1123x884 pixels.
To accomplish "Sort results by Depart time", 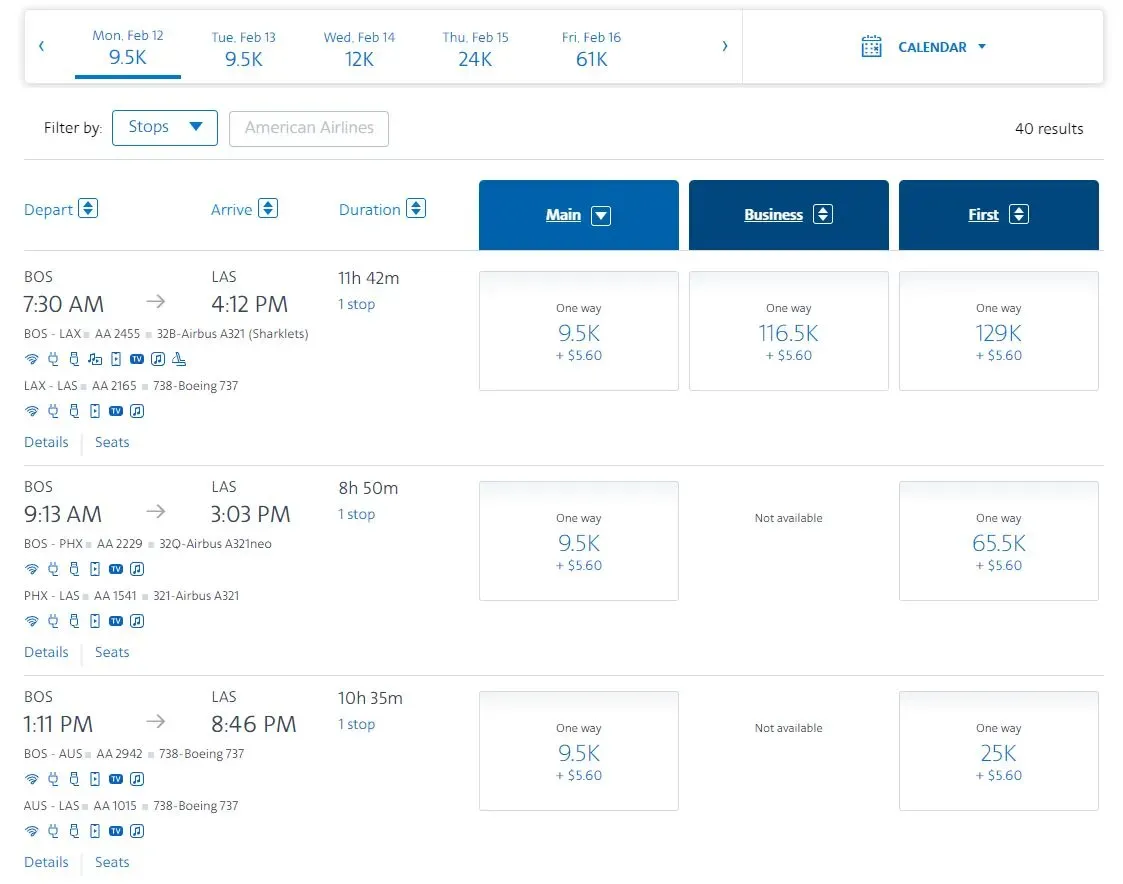I will (x=88, y=209).
